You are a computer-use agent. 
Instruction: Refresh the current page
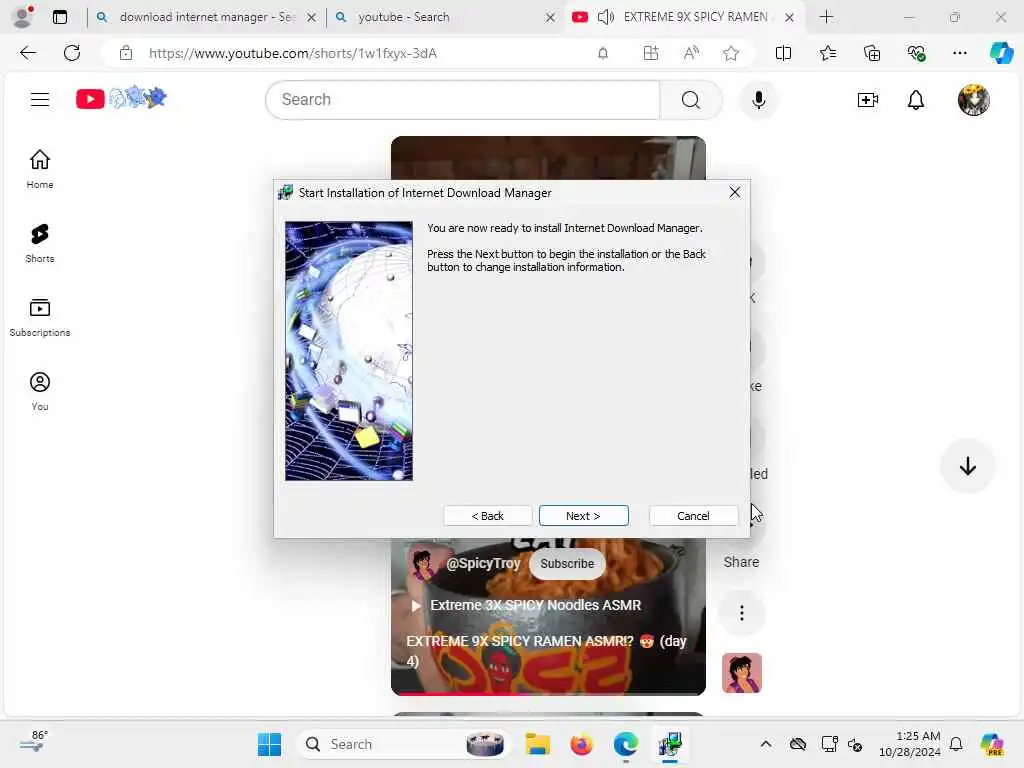coord(72,53)
